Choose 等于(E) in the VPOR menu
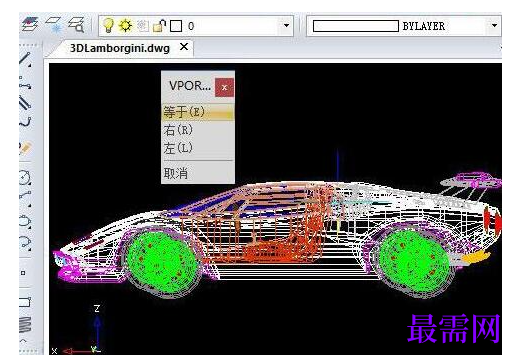This screenshot has width=519, height=360. click(198, 112)
